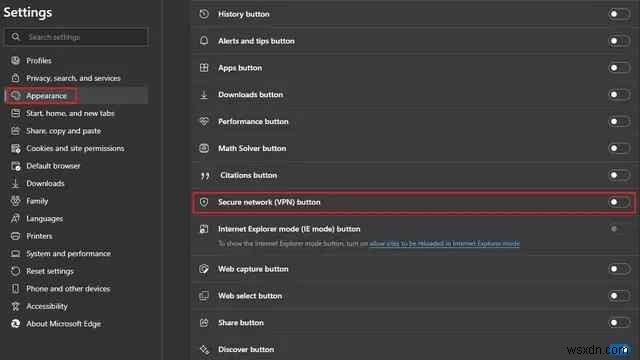Screen dimensions: 640x360
Task: Click the Profiles sidebar icon
Action: tap(16, 60)
